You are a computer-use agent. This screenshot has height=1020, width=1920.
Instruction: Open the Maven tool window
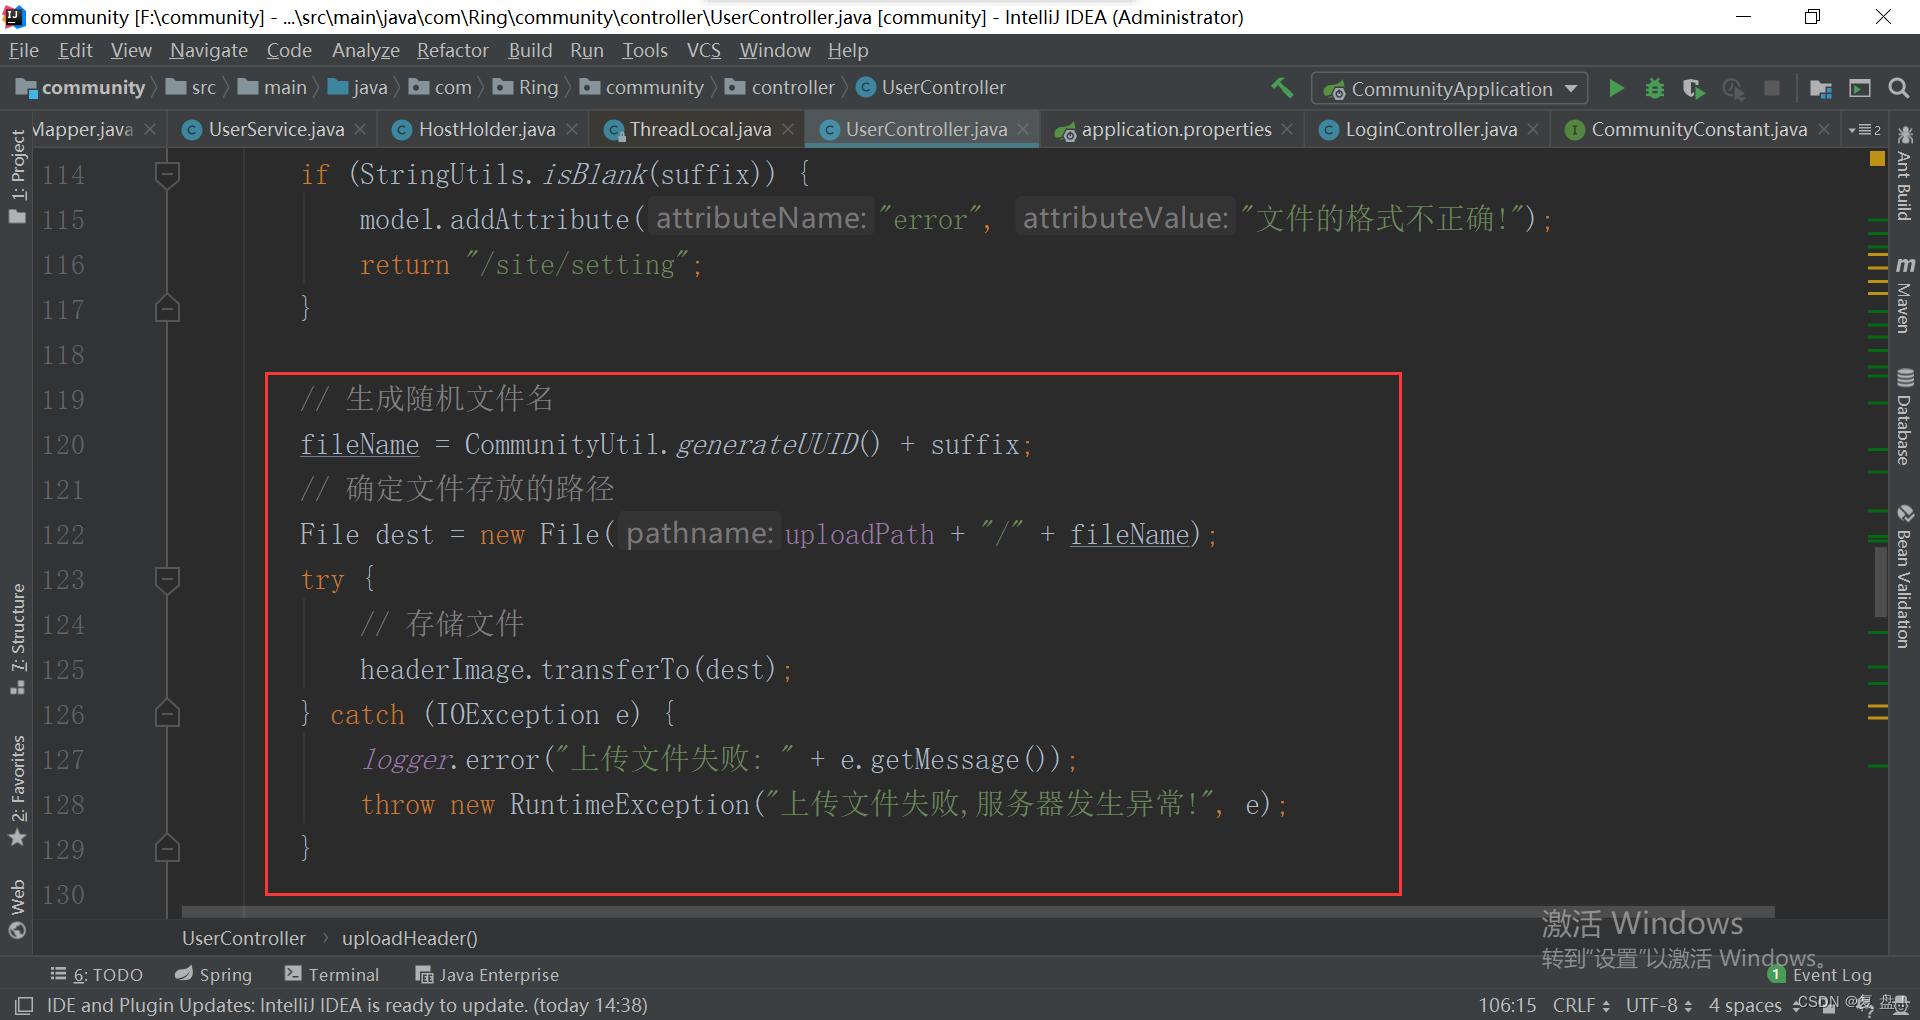[1904, 295]
